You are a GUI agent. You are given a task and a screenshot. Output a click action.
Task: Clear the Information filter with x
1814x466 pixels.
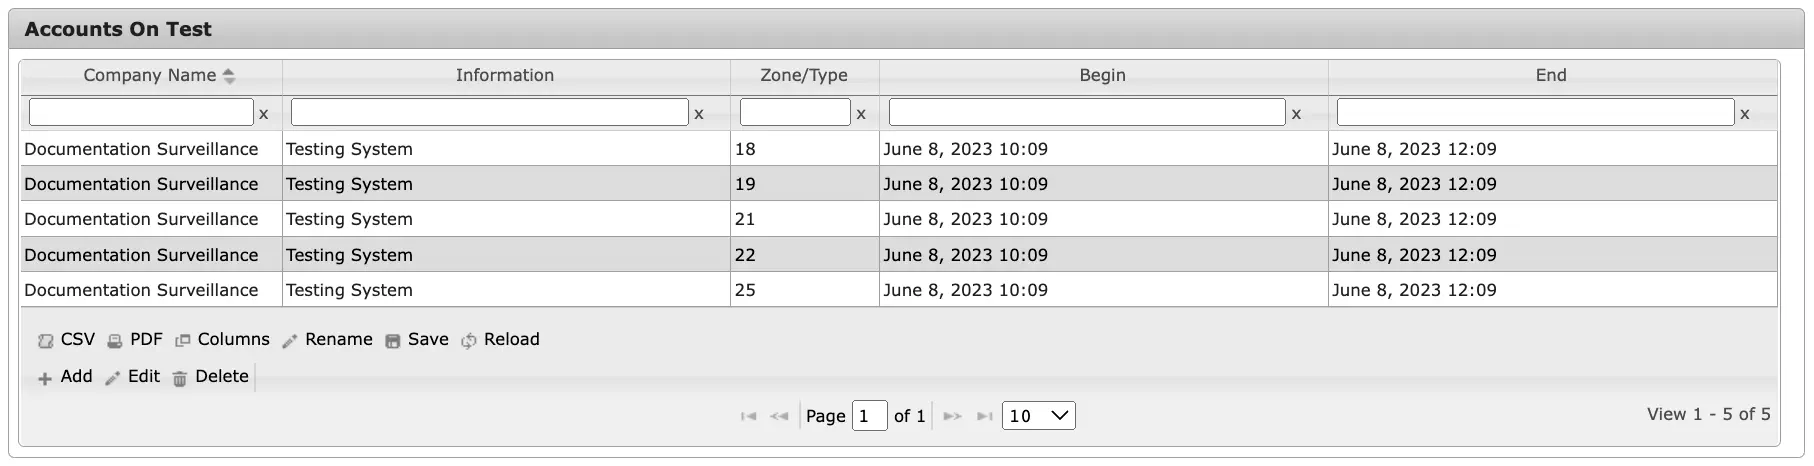(699, 114)
